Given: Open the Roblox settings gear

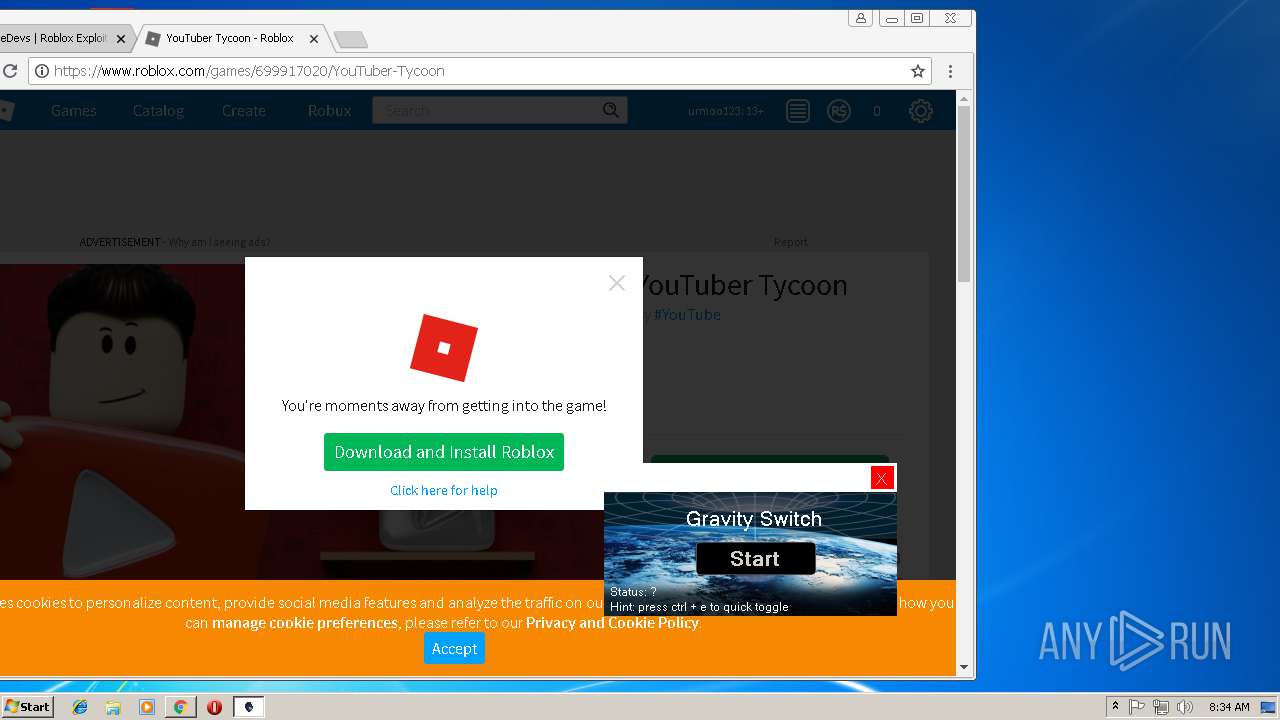Looking at the screenshot, I should click(920, 111).
